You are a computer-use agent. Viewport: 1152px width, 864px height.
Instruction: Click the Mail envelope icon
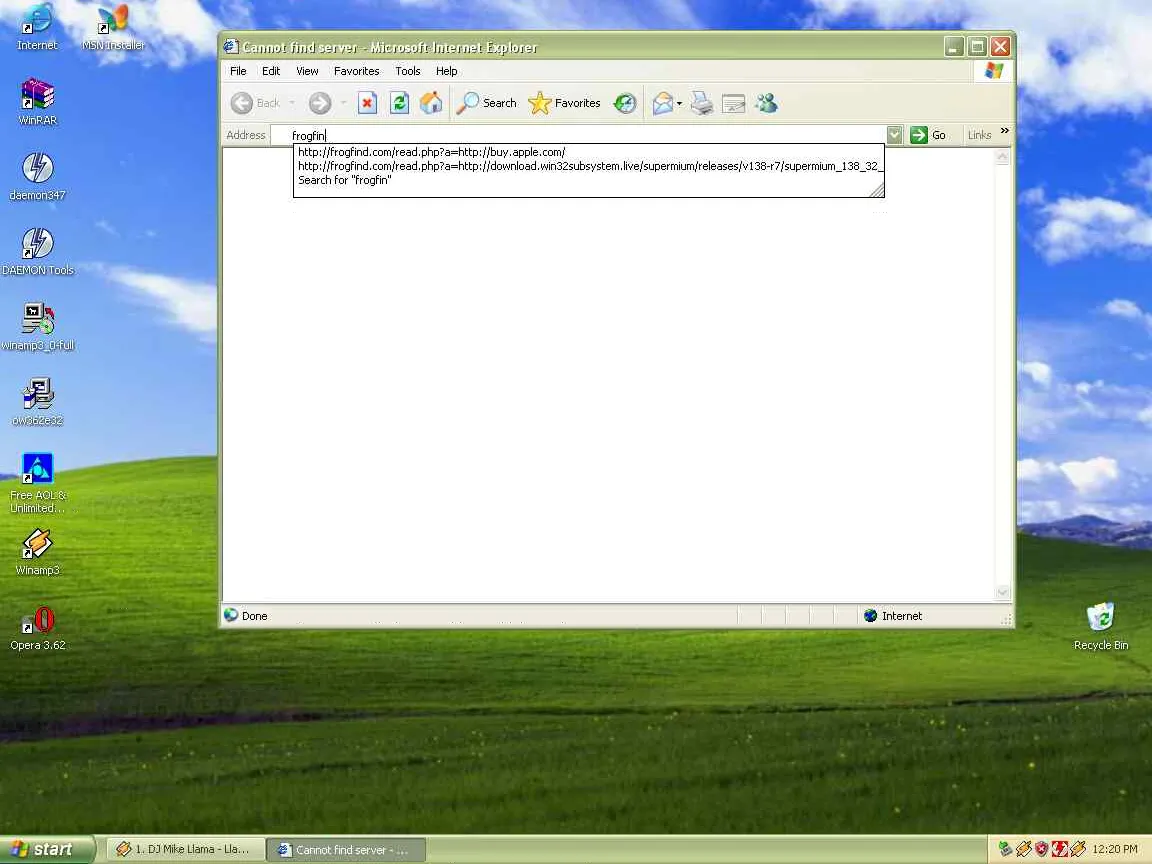[x=663, y=103]
